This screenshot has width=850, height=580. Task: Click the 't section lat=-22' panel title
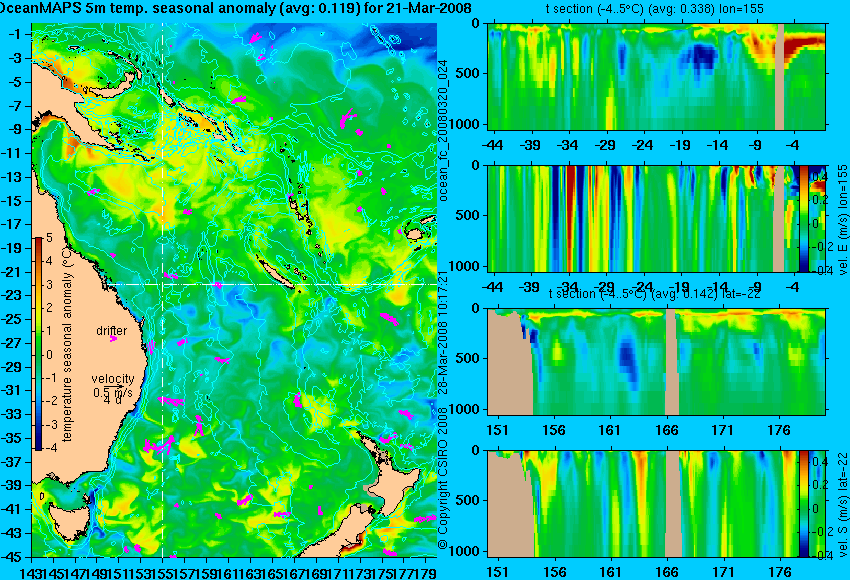[x=655, y=294]
